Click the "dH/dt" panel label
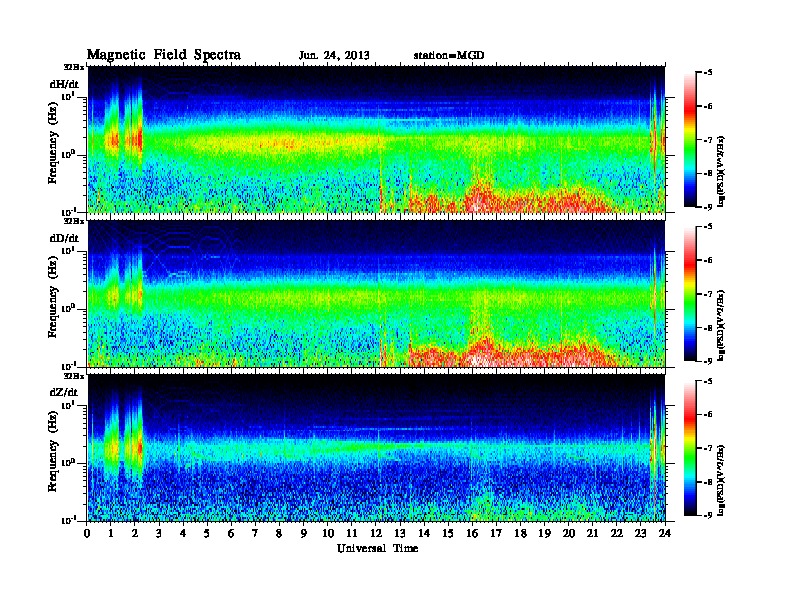Screen dimensions: 792x612 pos(64,84)
